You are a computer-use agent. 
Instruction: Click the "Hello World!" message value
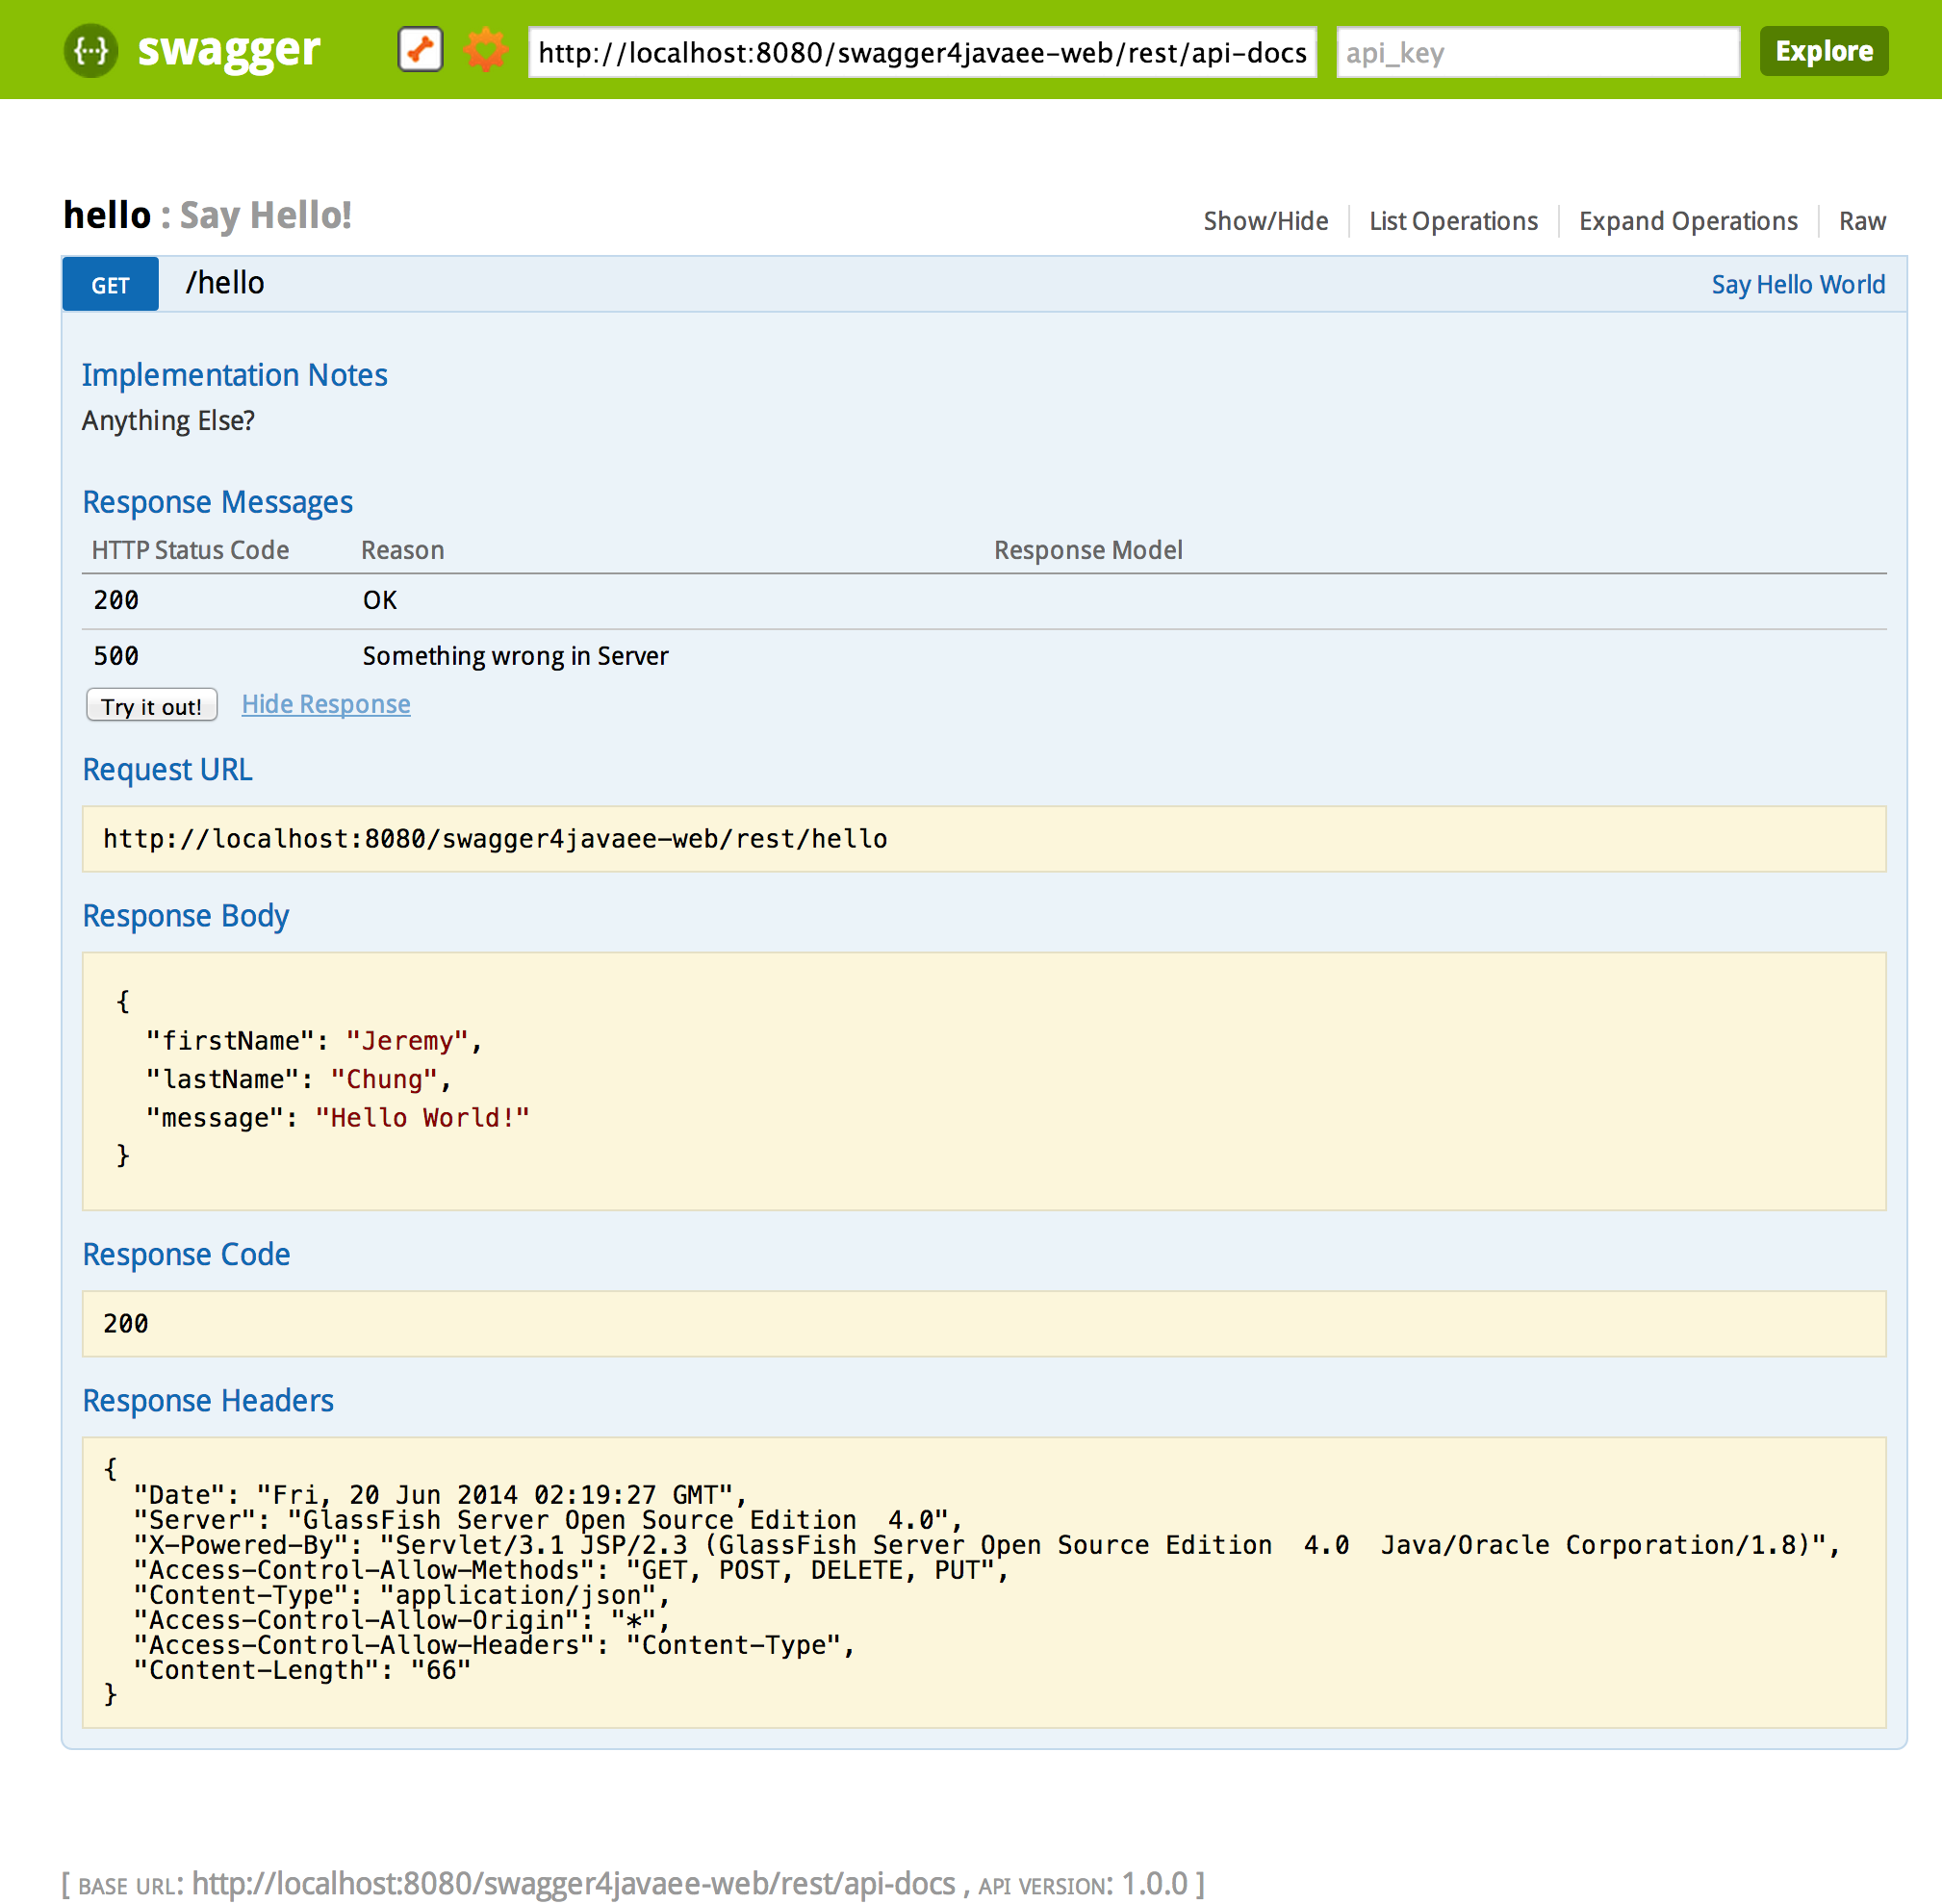[422, 1118]
